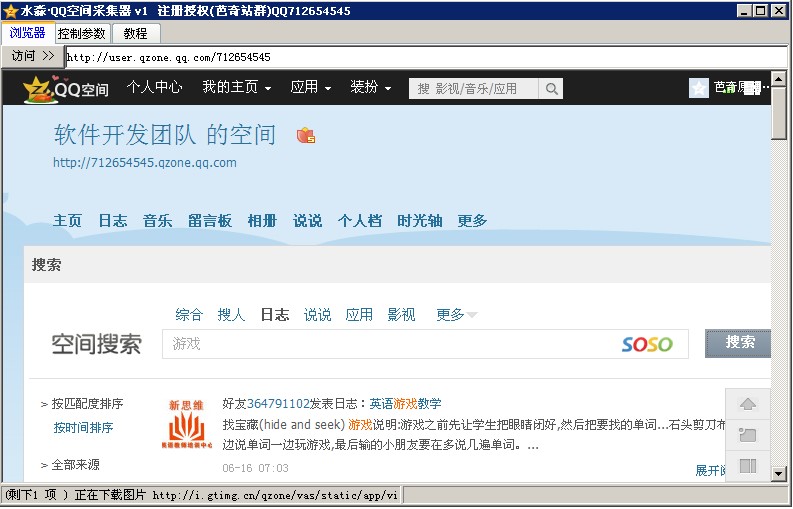Open friend 364791102 profile link

tap(278, 403)
